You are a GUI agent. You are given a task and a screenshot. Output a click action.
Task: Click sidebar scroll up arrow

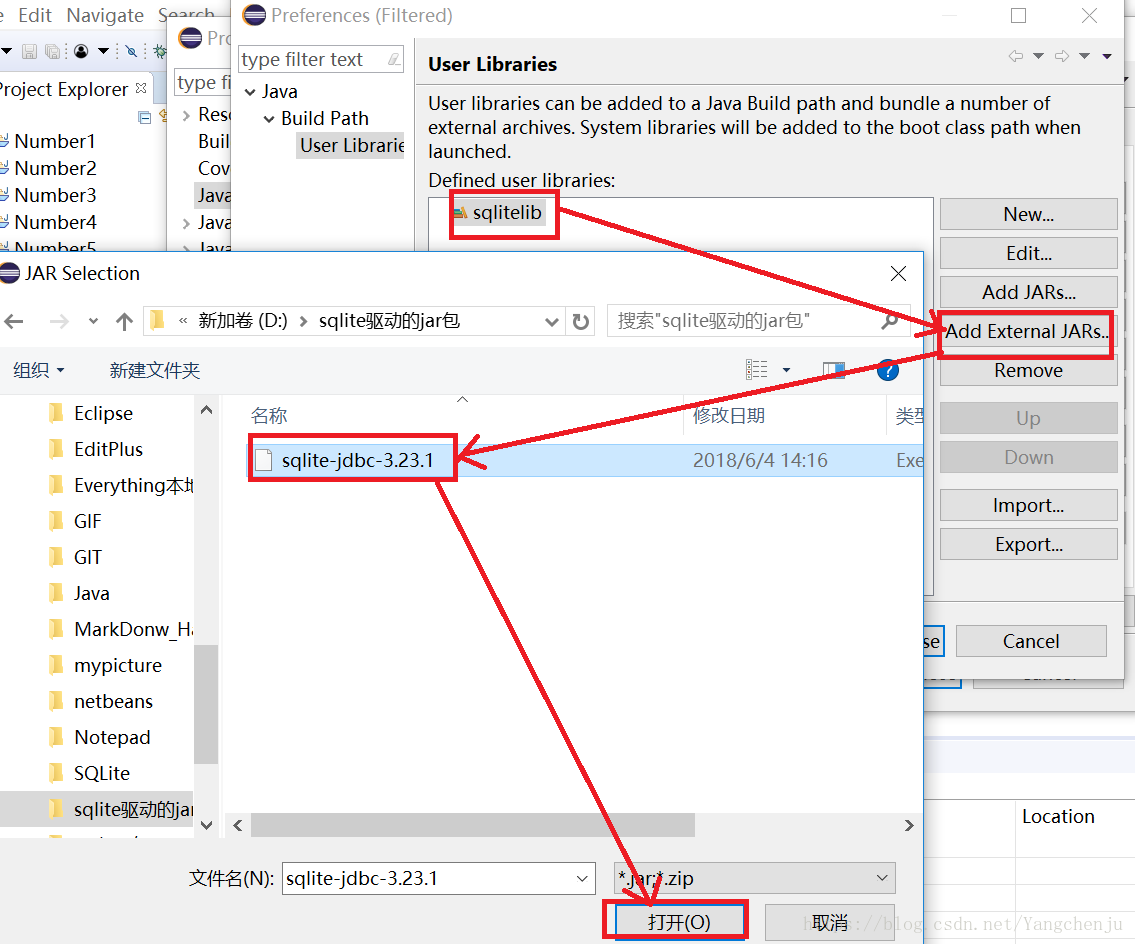tap(206, 410)
